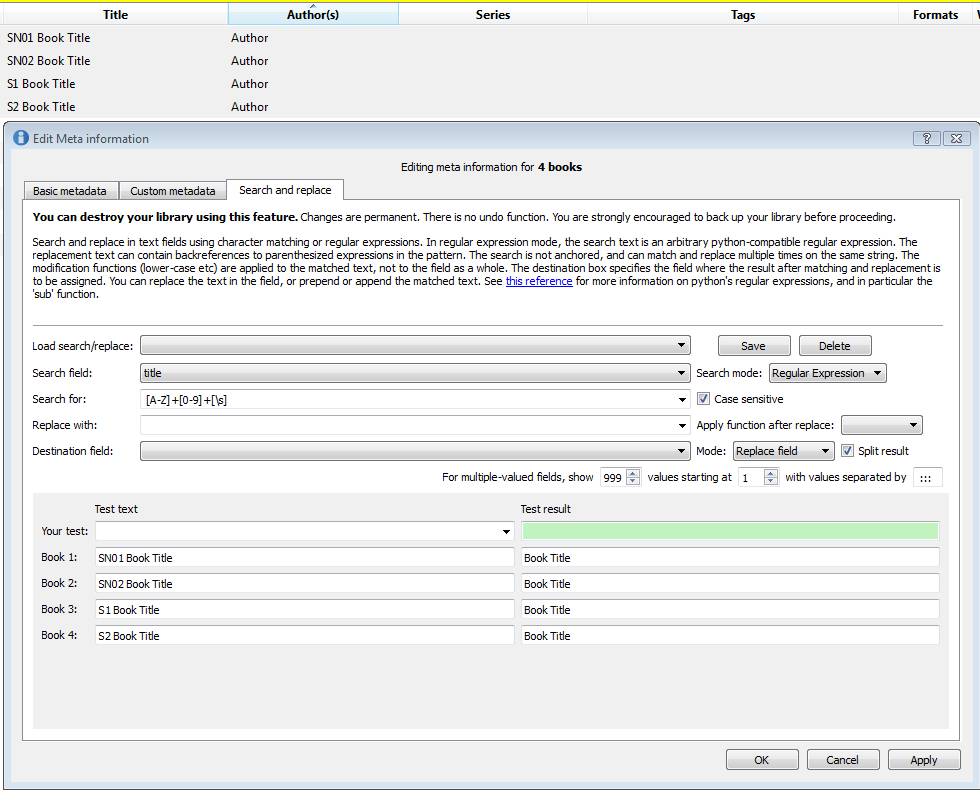This screenshot has width=980, height=804.
Task: Click the Replace with input field
Action: (x=408, y=425)
